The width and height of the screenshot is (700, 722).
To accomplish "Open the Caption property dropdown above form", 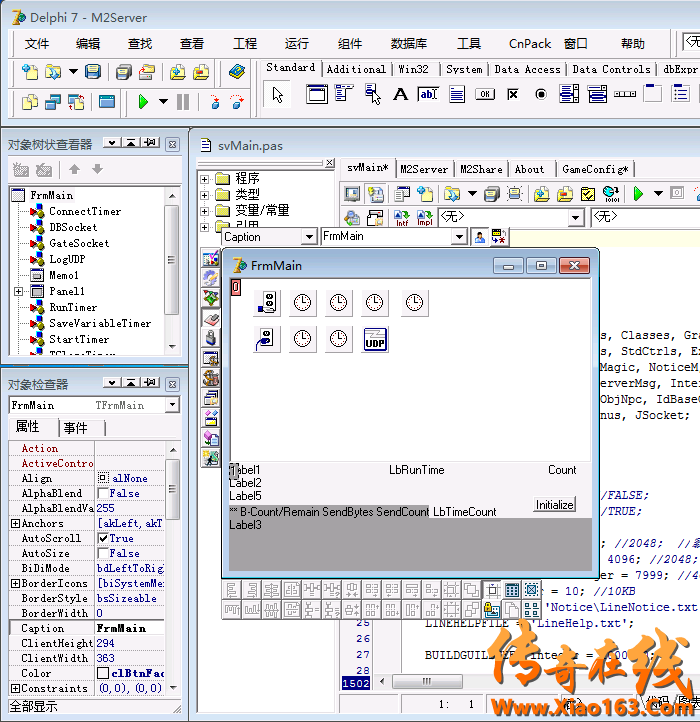I will click(309, 237).
